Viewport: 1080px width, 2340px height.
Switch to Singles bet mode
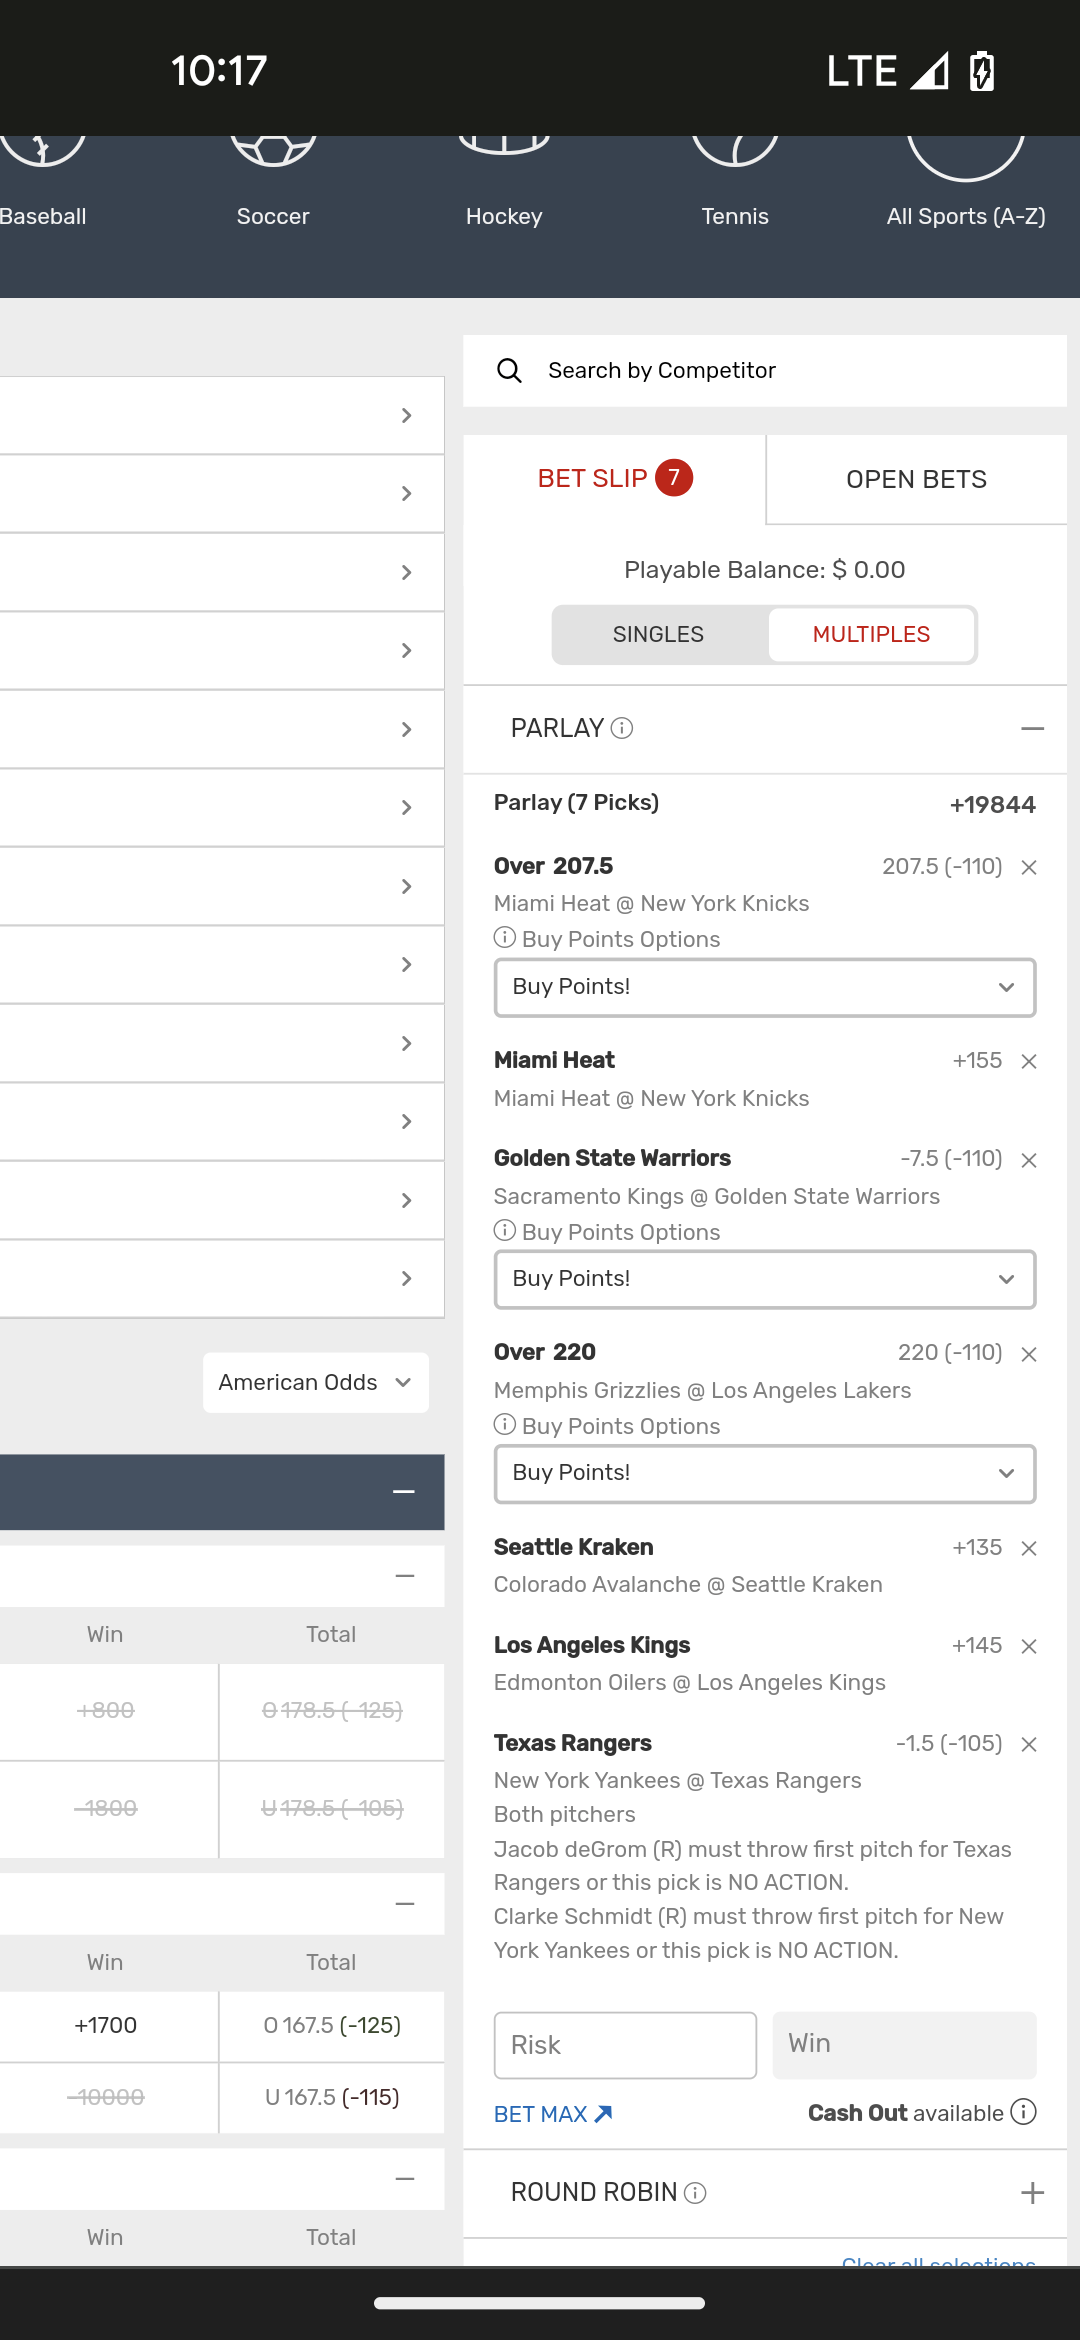[658, 635]
